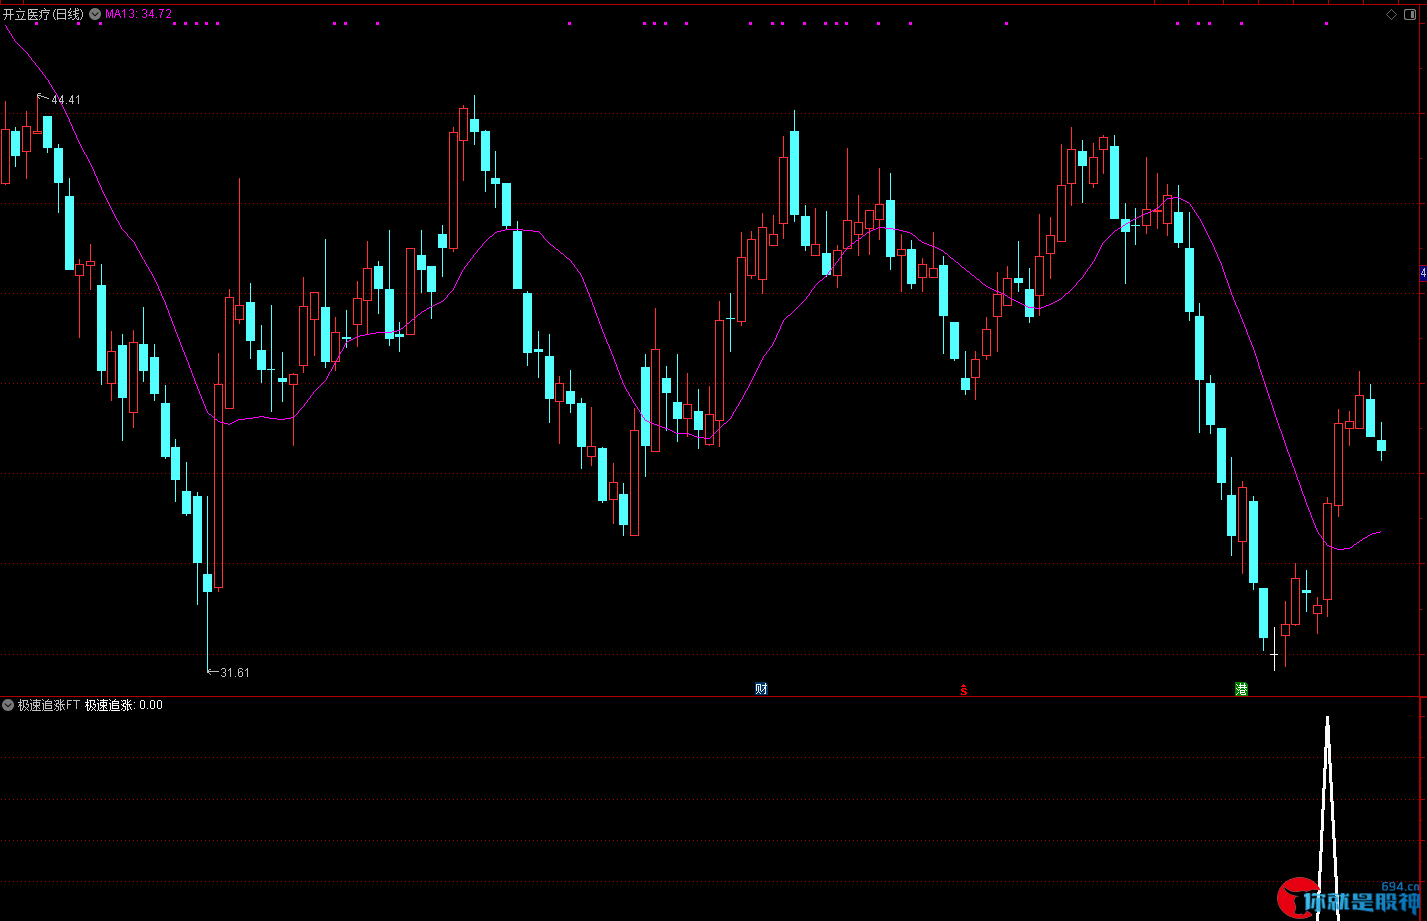The height and width of the screenshot is (921, 1427).
Task: Toggle the side panel icon at top right
Action: [x=1411, y=14]
